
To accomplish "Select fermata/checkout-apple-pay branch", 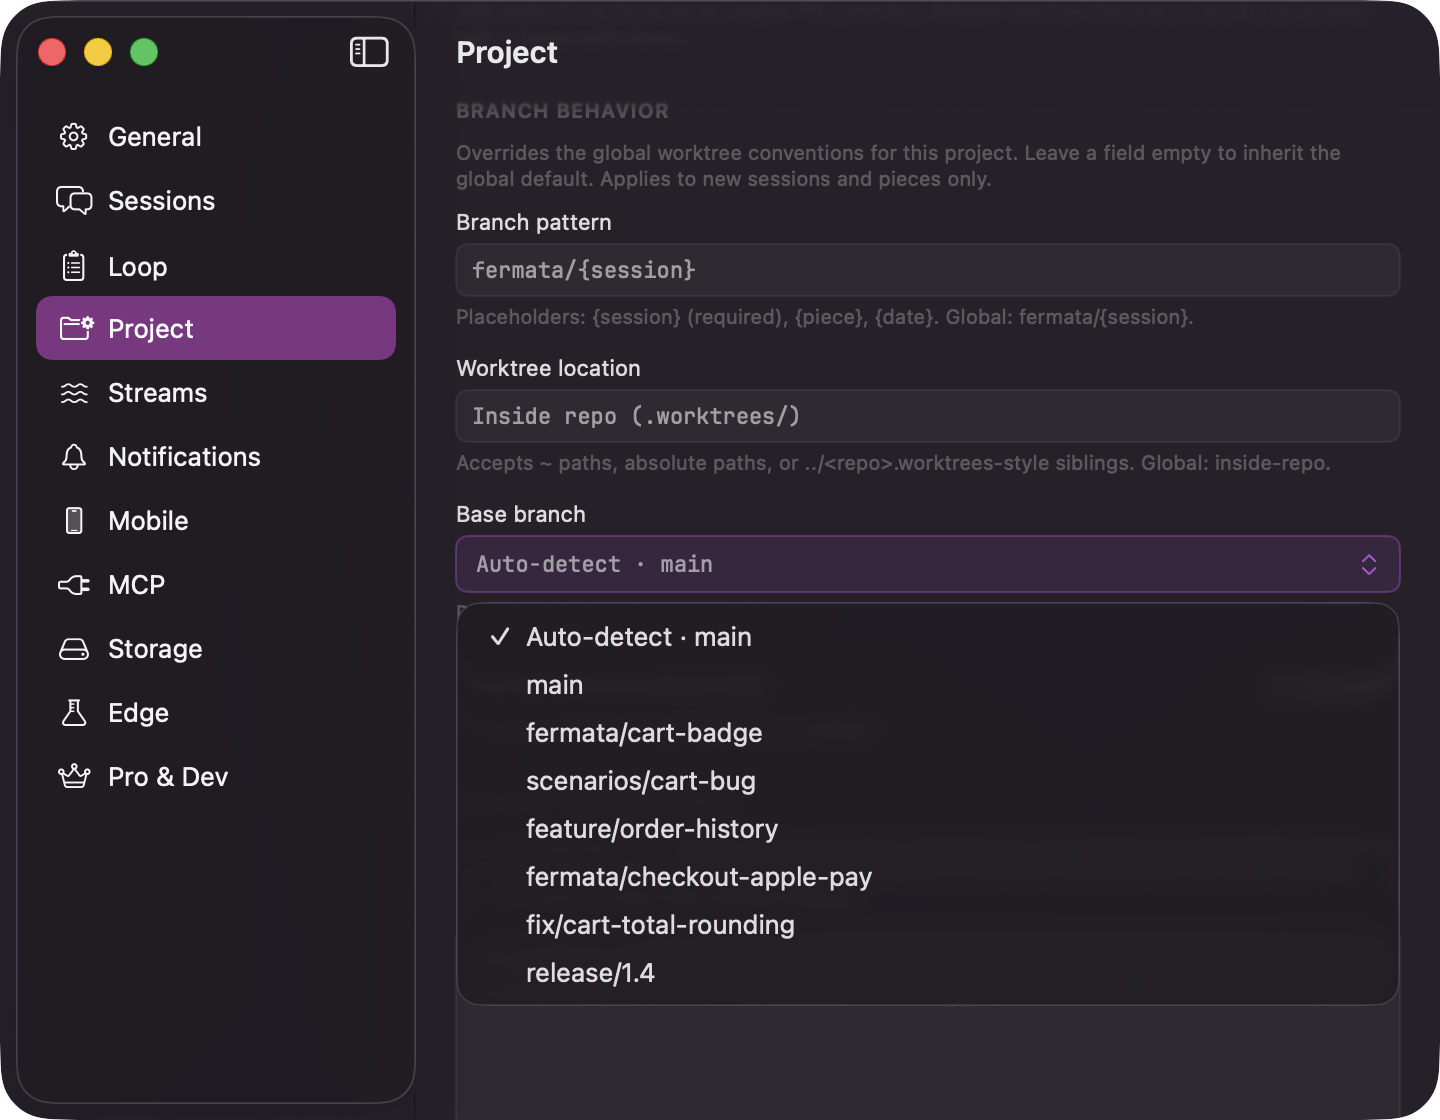I will pos(928,877).
